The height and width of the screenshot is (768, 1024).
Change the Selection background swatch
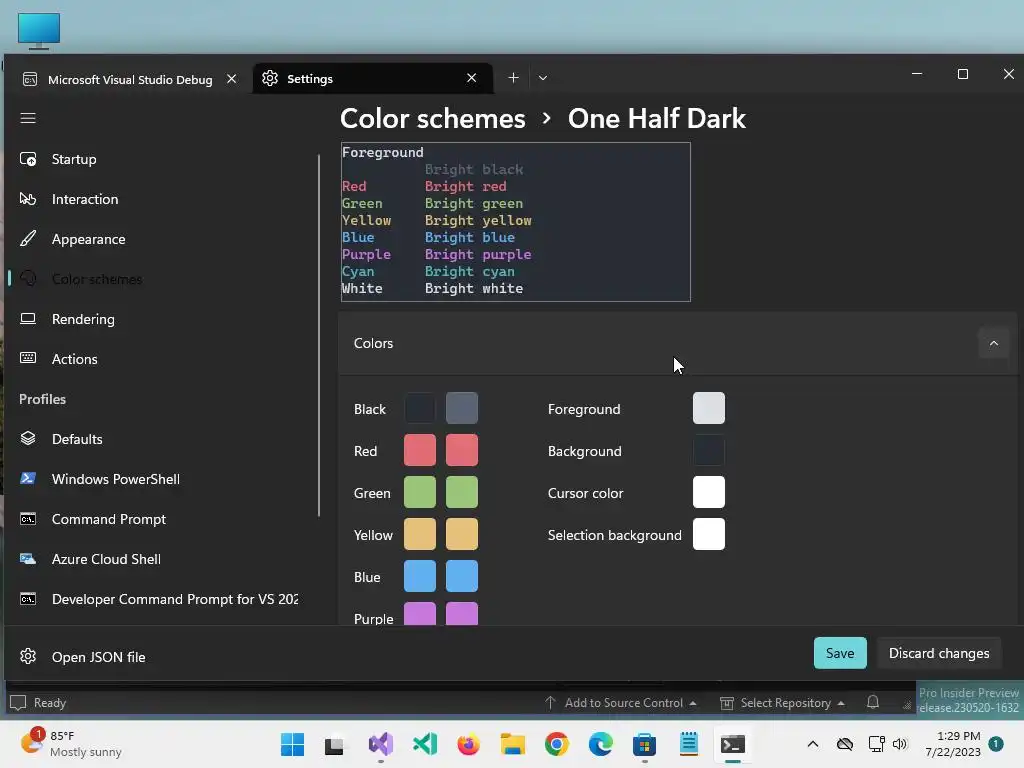coord(709,534)
